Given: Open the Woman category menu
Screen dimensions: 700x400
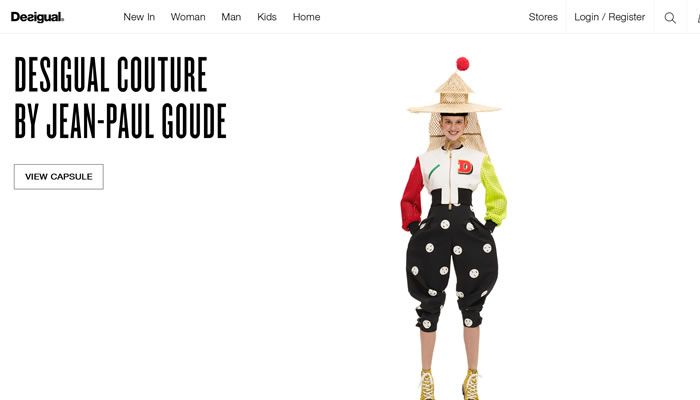Looking at the screenshot, I should 188,17.
